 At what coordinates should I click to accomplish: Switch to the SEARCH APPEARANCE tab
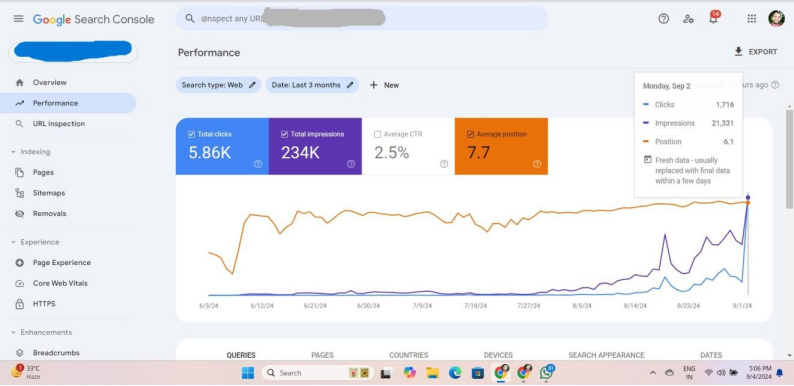pyautogui.click(x=607, y=355)
